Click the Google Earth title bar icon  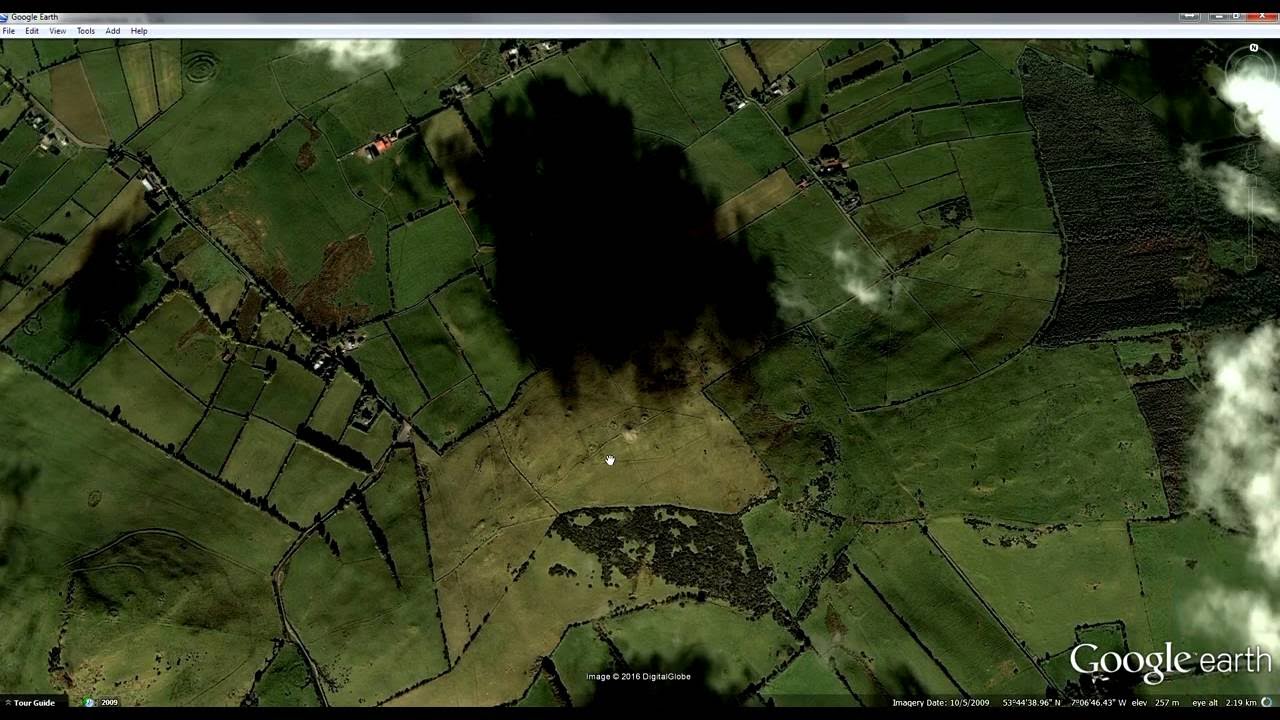[x=5, y=17]
